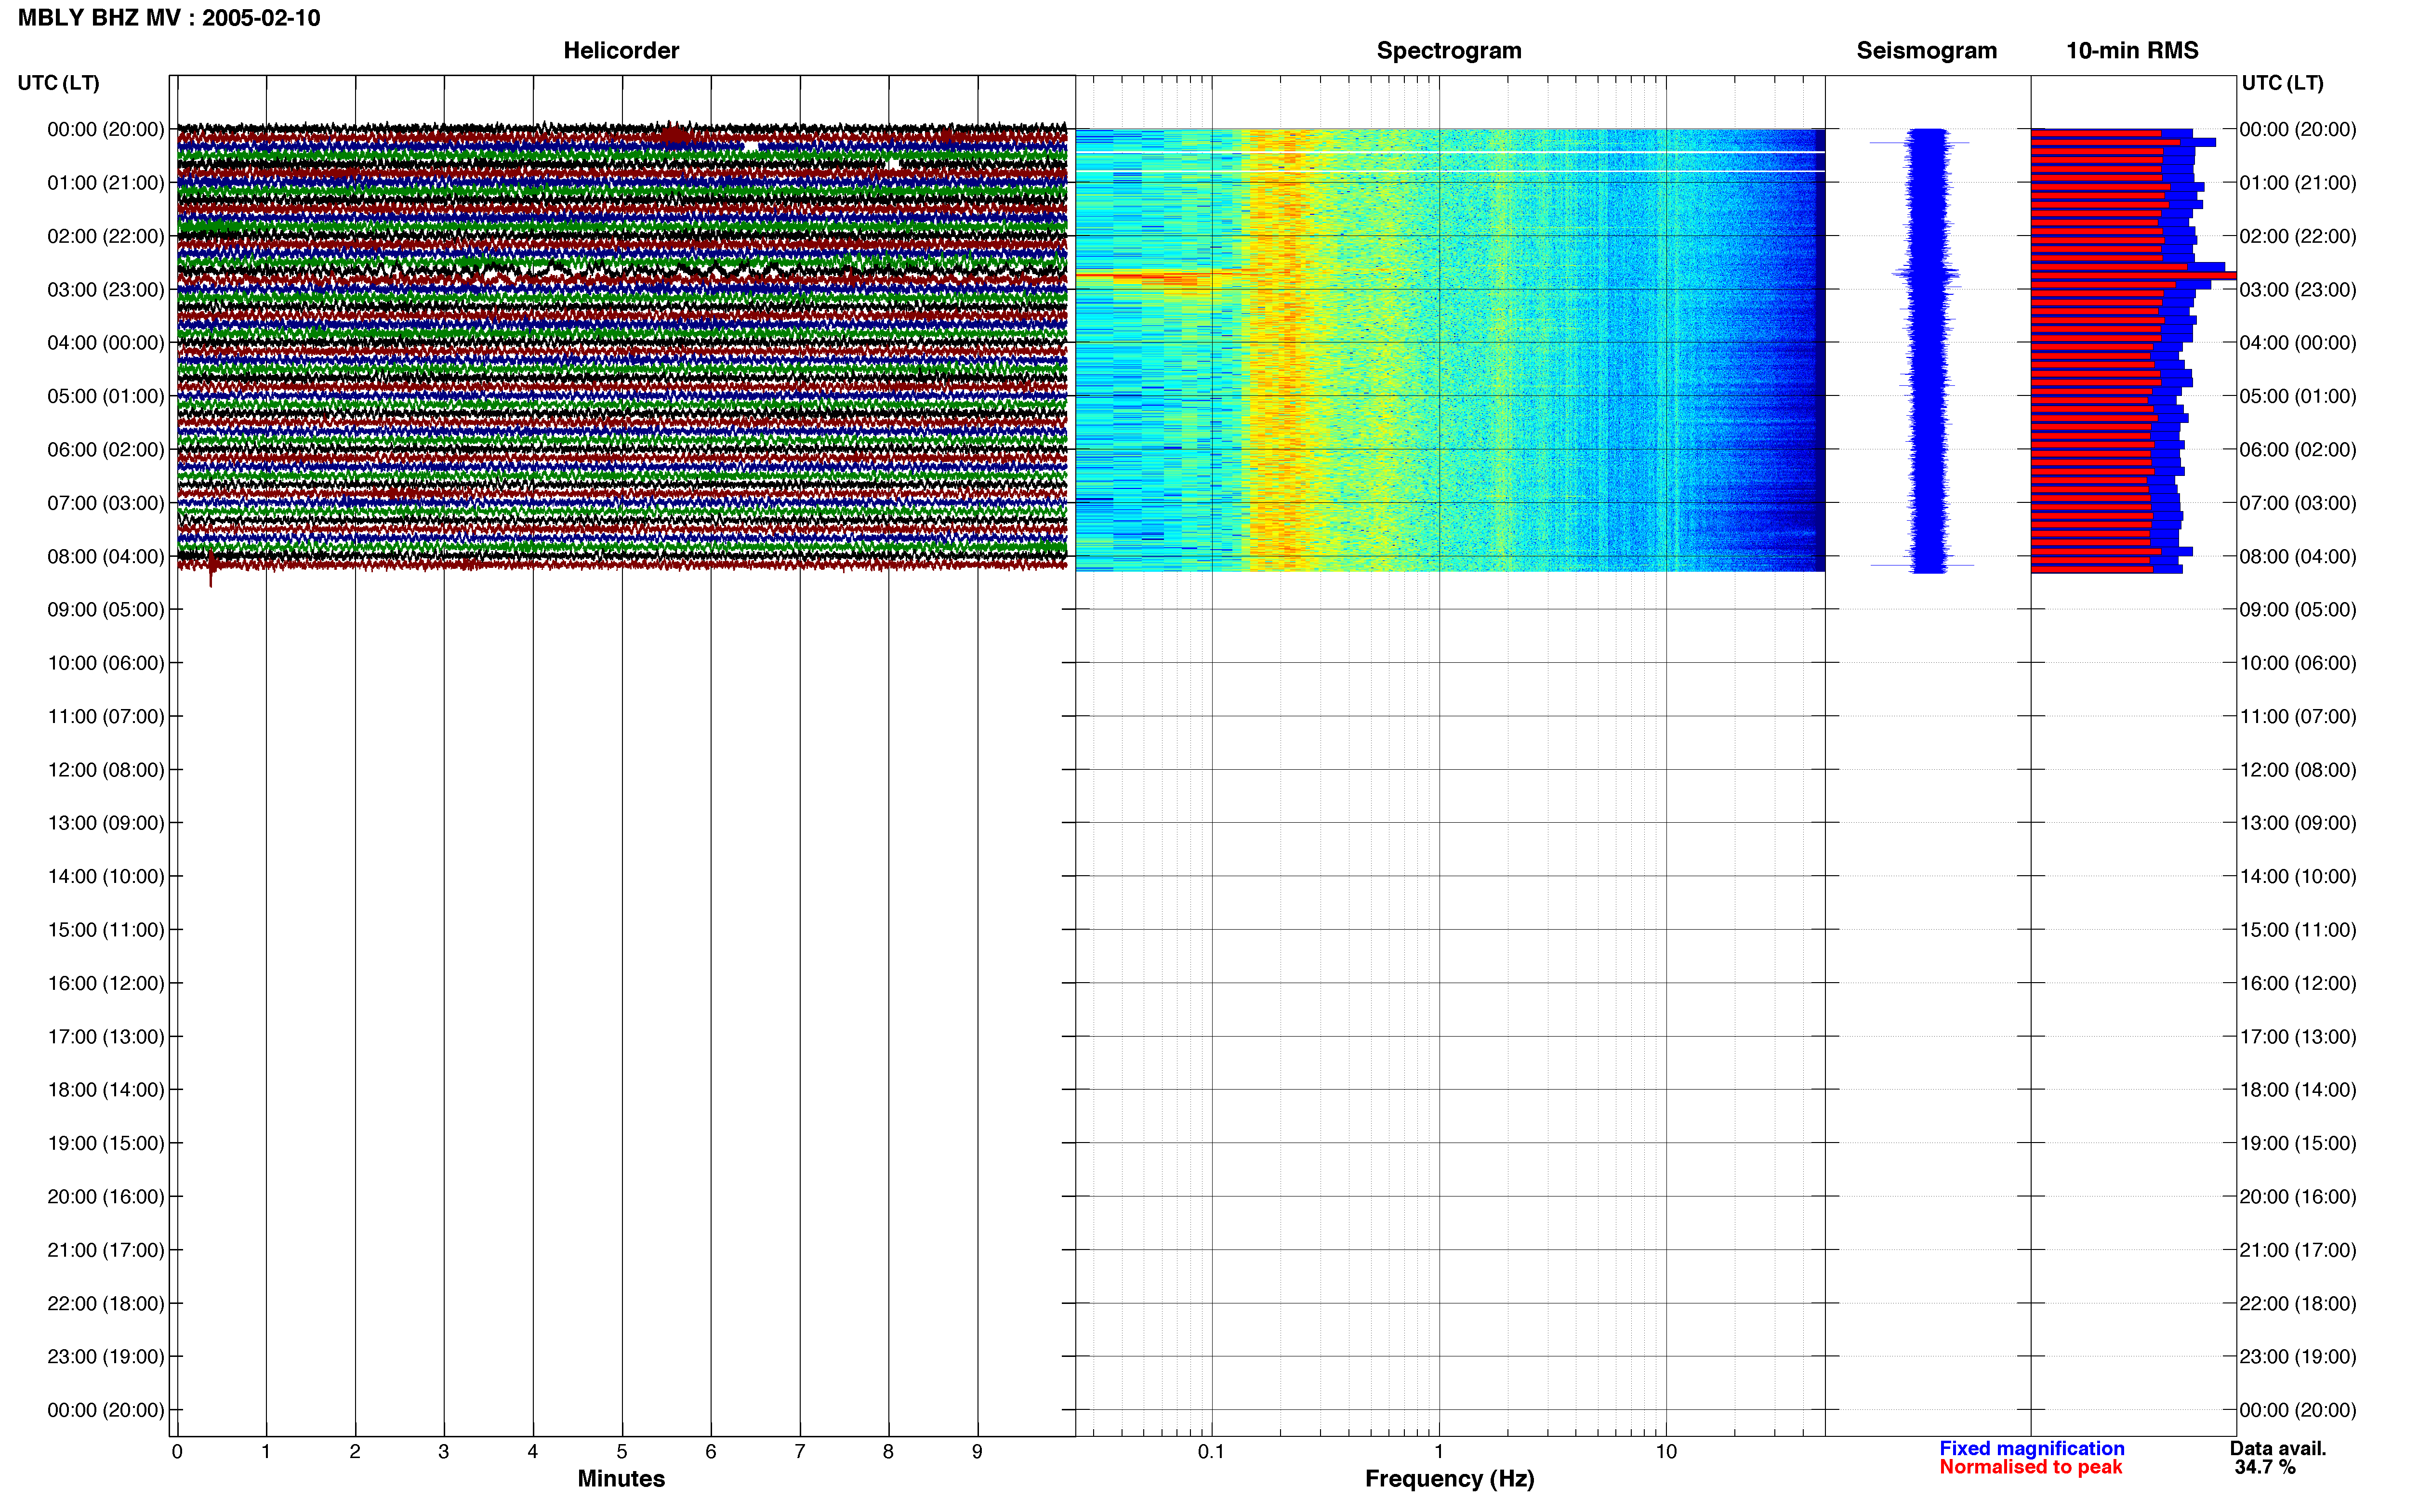
Task: Click right time label '20:00 (16:00)'
Action: tap(2298, 1197)
